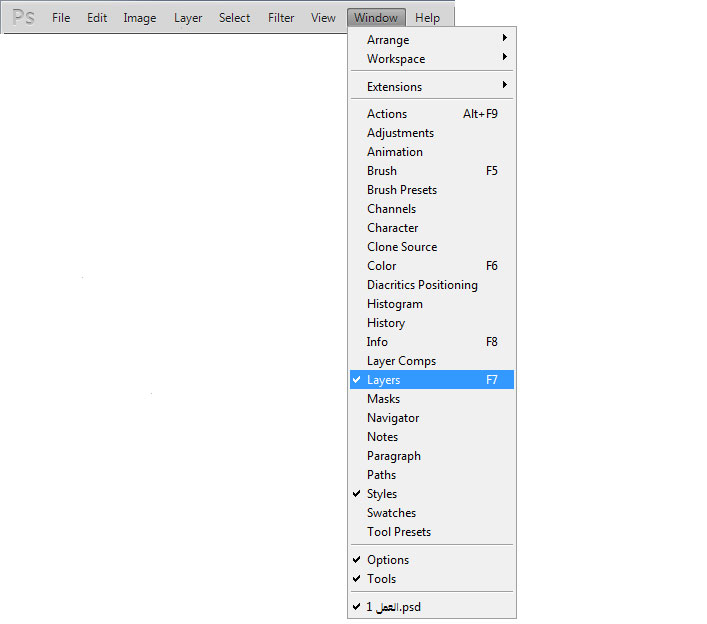Show the Masks panel

[432, 399]
